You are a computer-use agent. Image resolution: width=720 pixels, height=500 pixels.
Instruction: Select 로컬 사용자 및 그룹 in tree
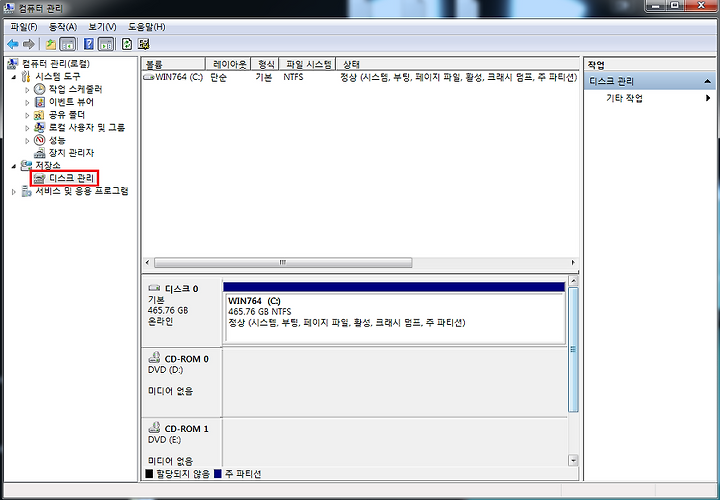[87, 127]
